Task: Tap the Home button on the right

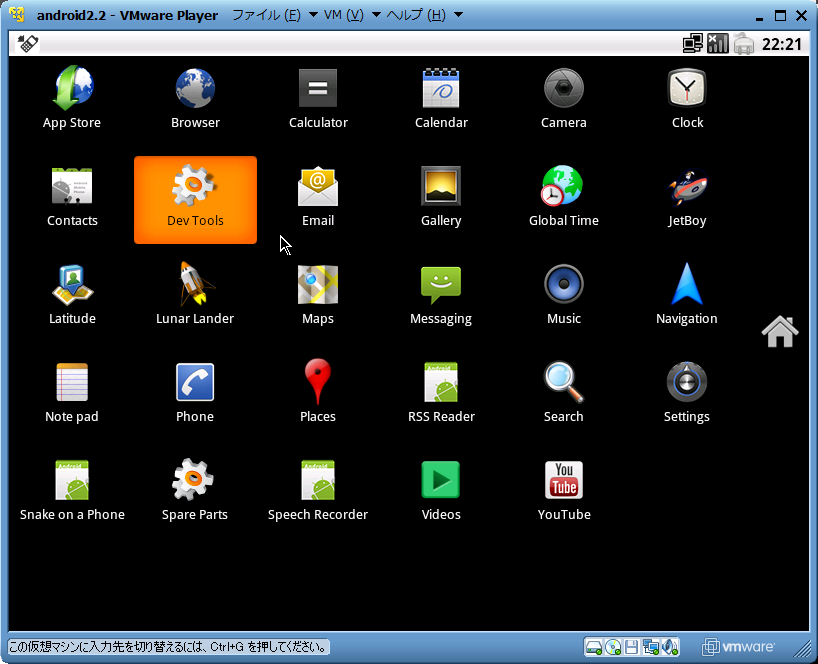Action: coord(780,331)
